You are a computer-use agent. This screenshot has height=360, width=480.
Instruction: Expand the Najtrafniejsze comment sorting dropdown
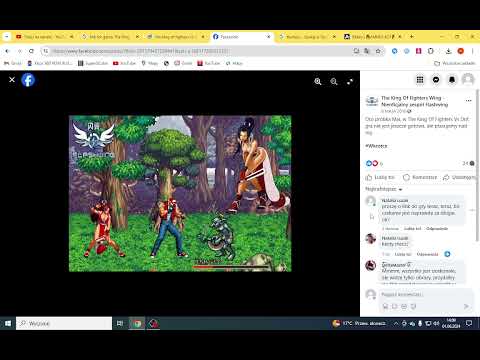(384, 189)
